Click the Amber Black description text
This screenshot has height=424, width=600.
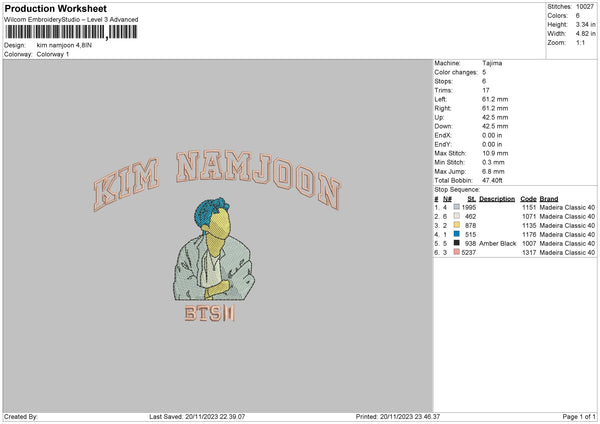[497, 243]
